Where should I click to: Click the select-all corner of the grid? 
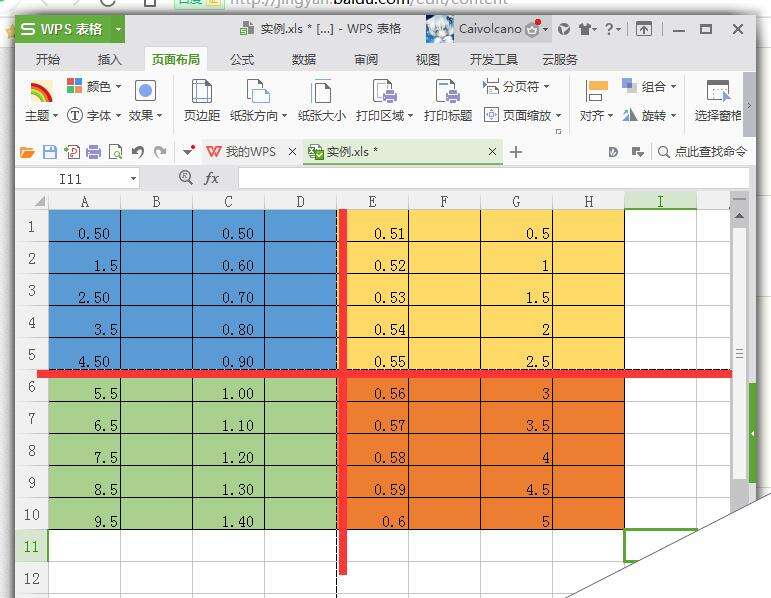click(32, 201)
